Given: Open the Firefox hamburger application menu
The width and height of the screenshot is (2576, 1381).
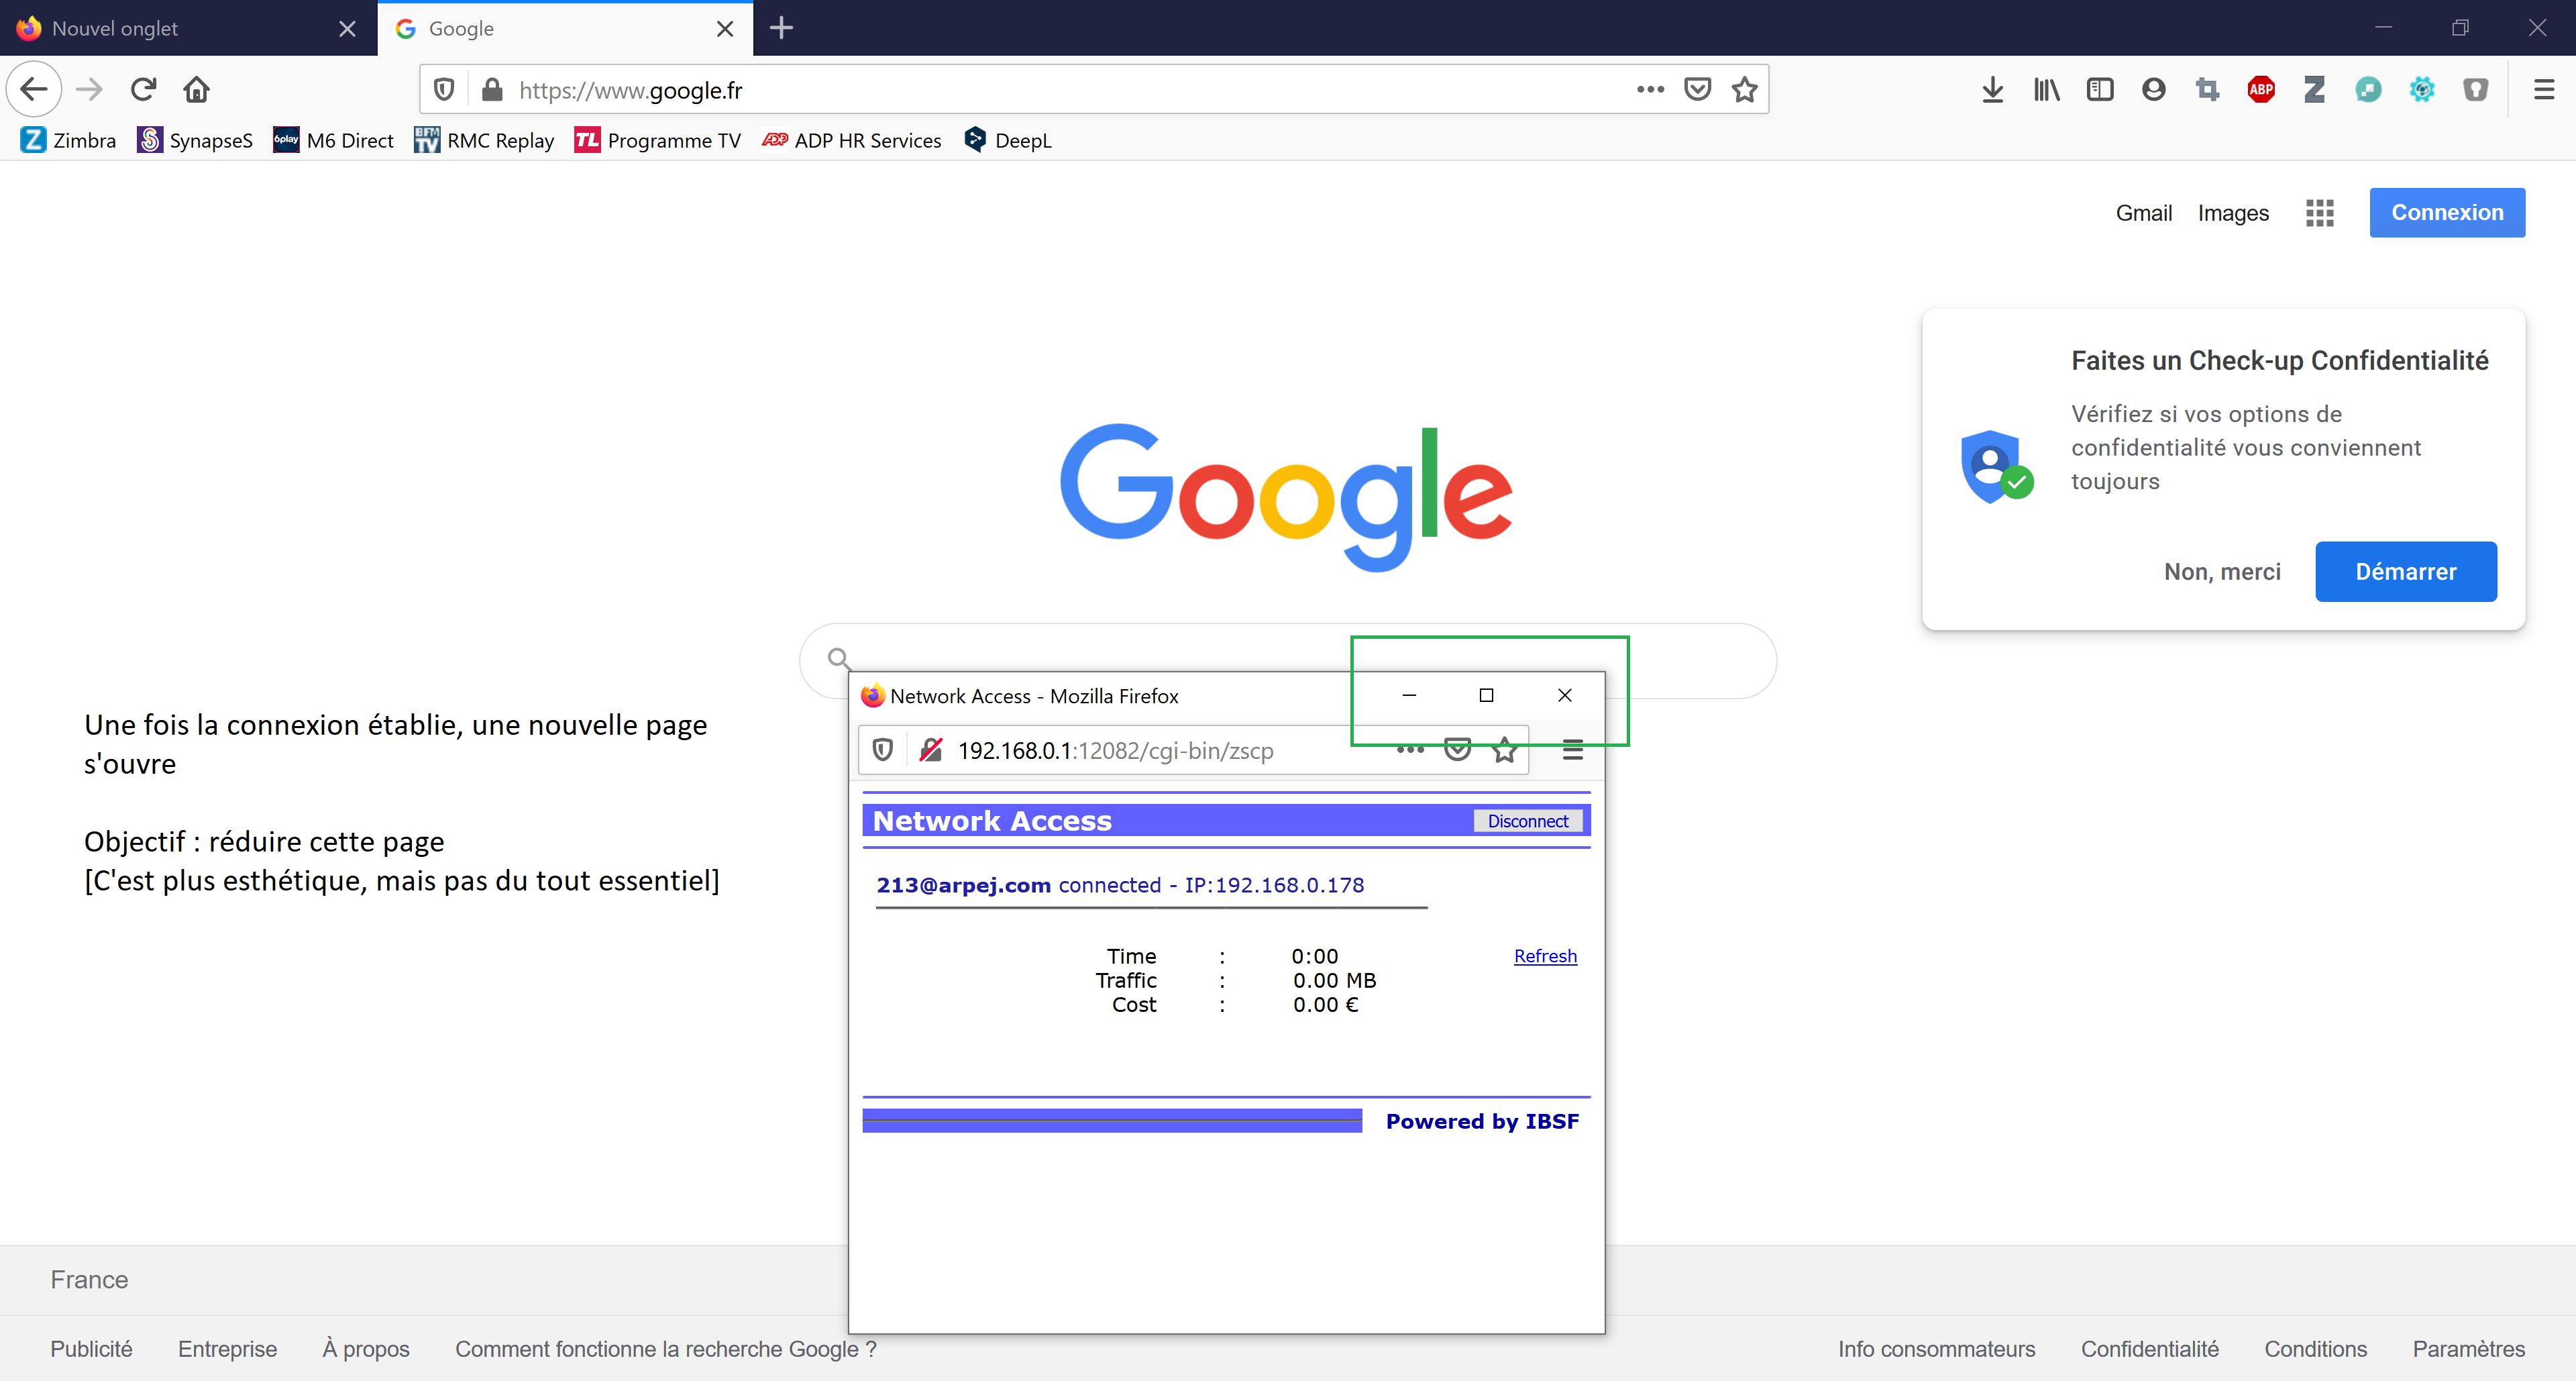Looking at the screenshot, I should [2544, 90].
